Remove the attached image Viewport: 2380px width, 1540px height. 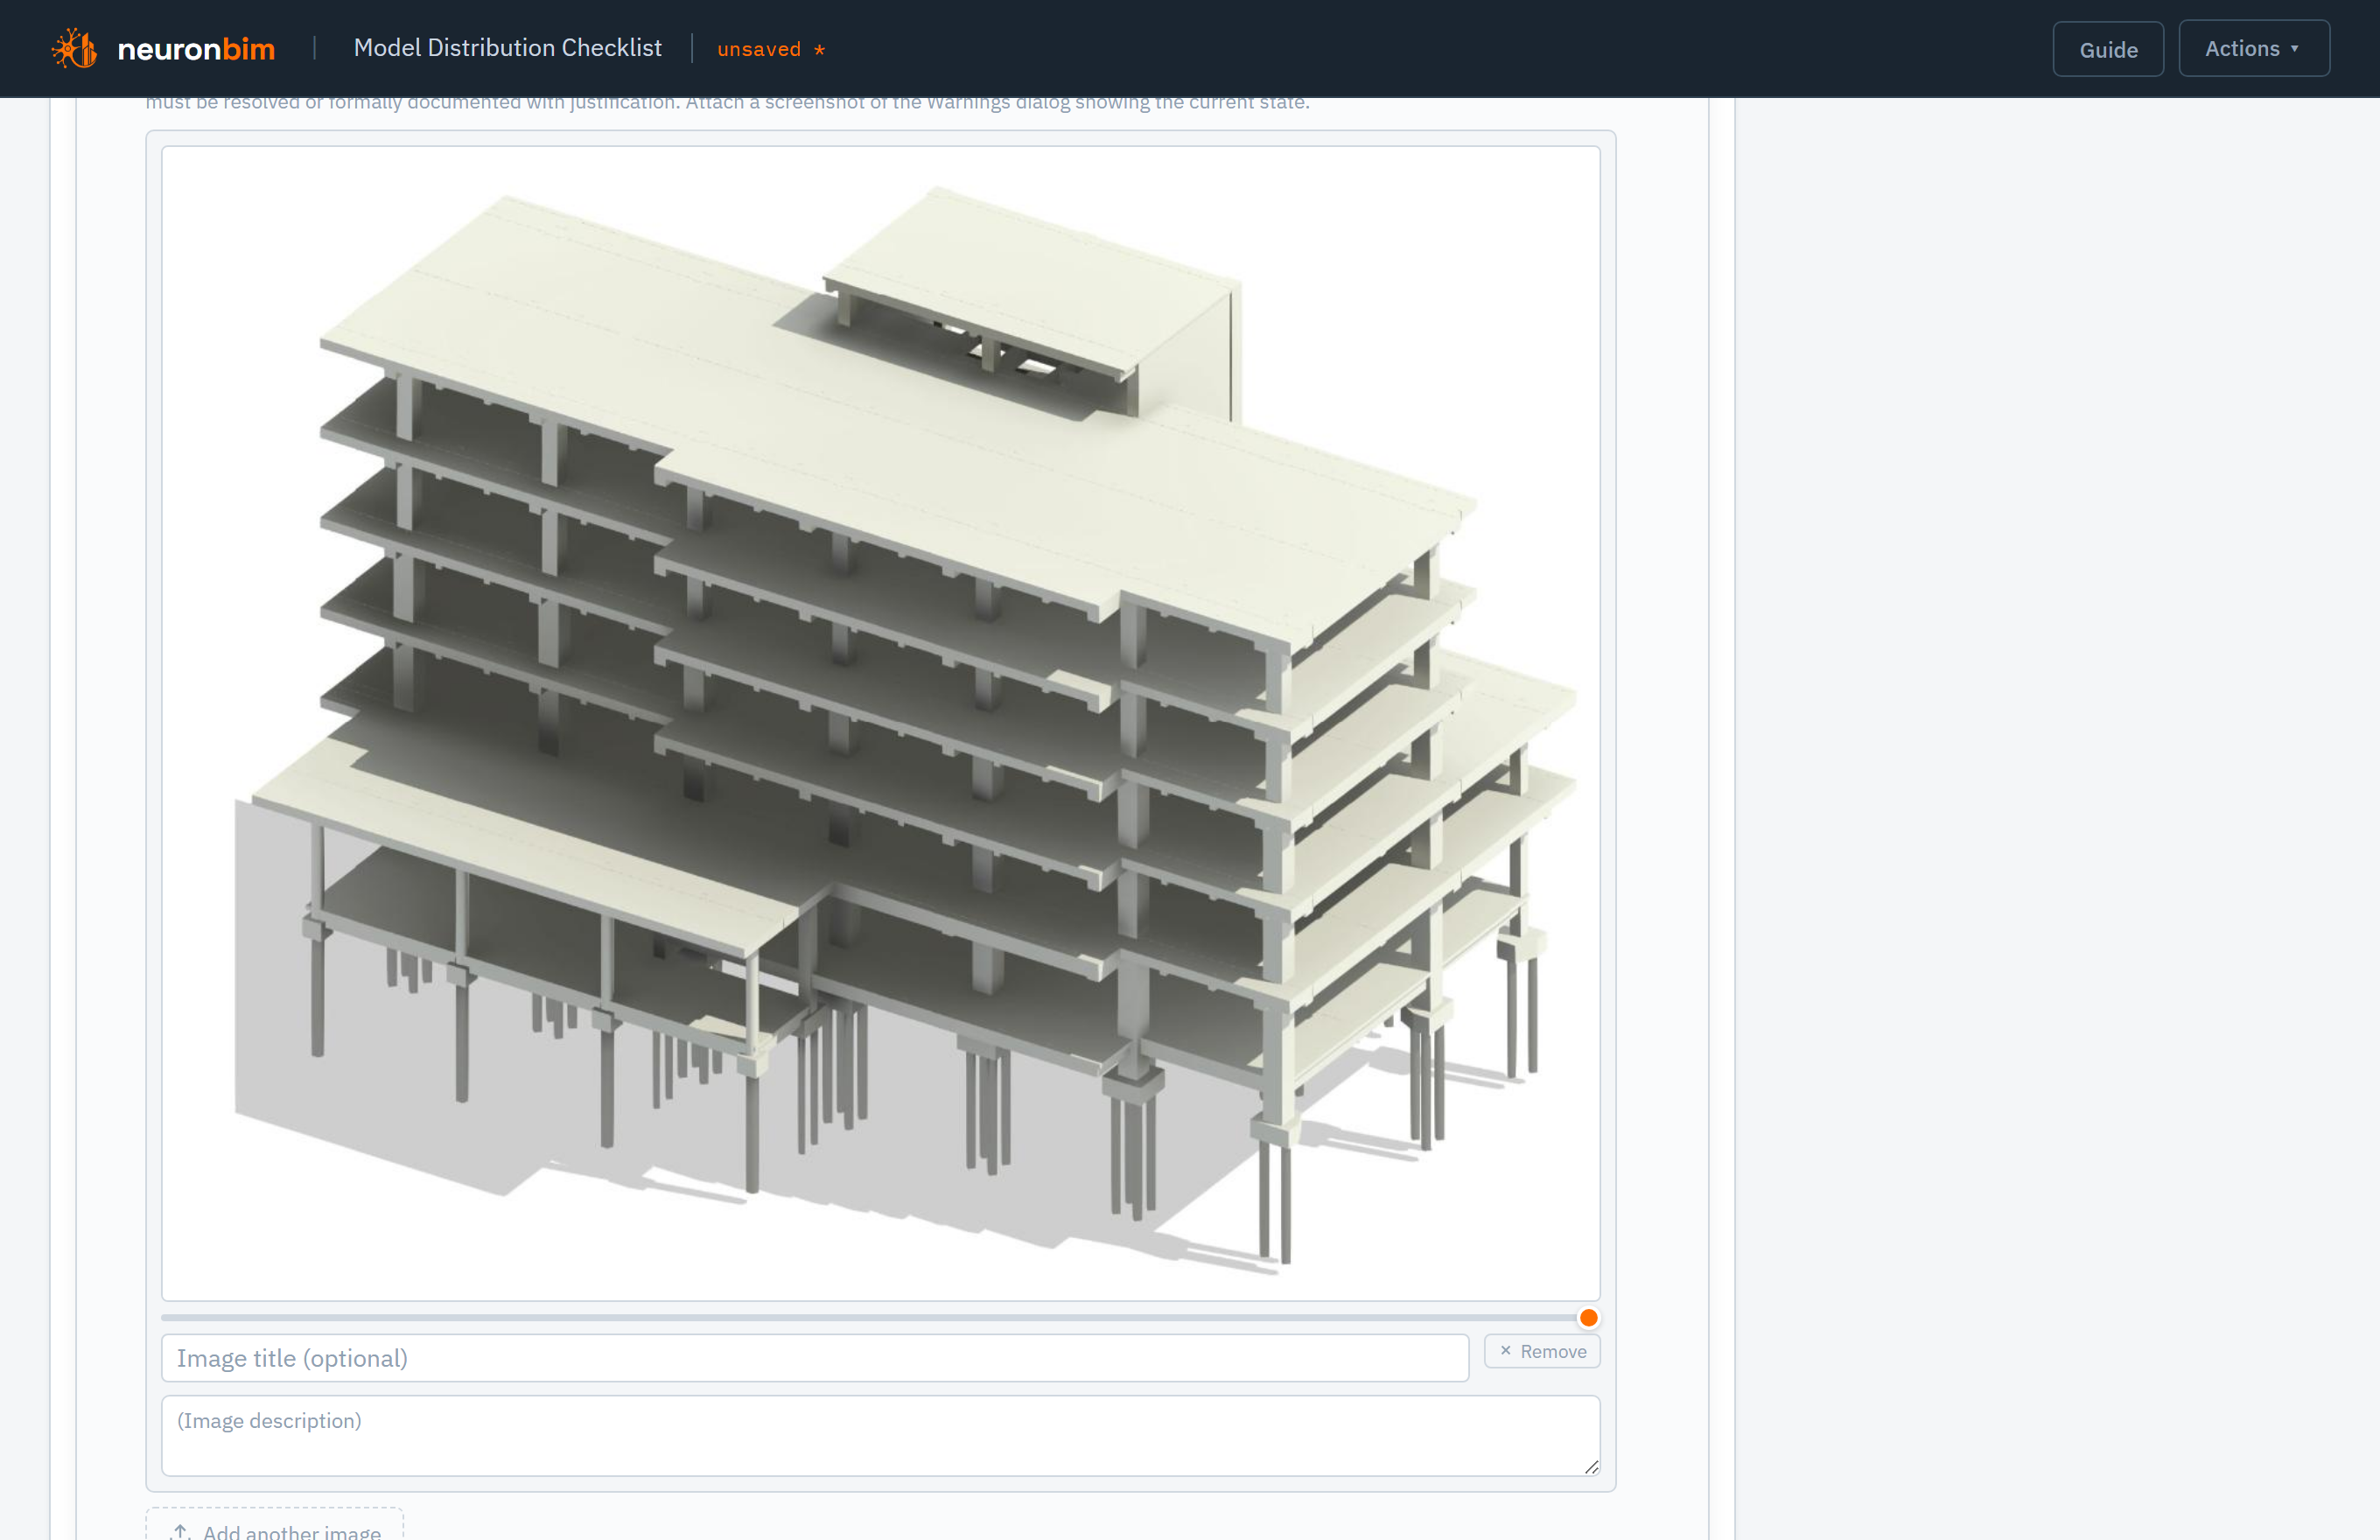(x=1542, y=1351)
